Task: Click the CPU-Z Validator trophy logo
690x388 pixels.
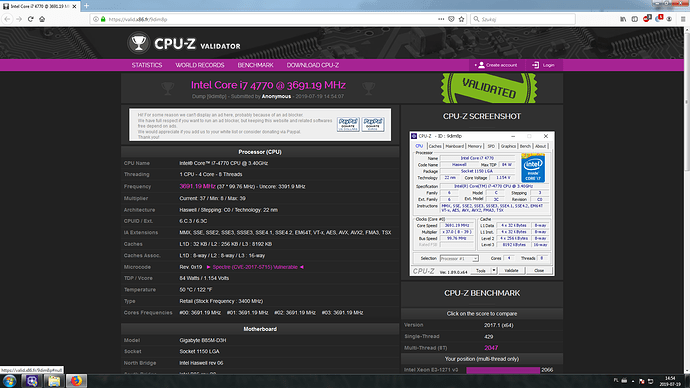Action: pos(139,43)
